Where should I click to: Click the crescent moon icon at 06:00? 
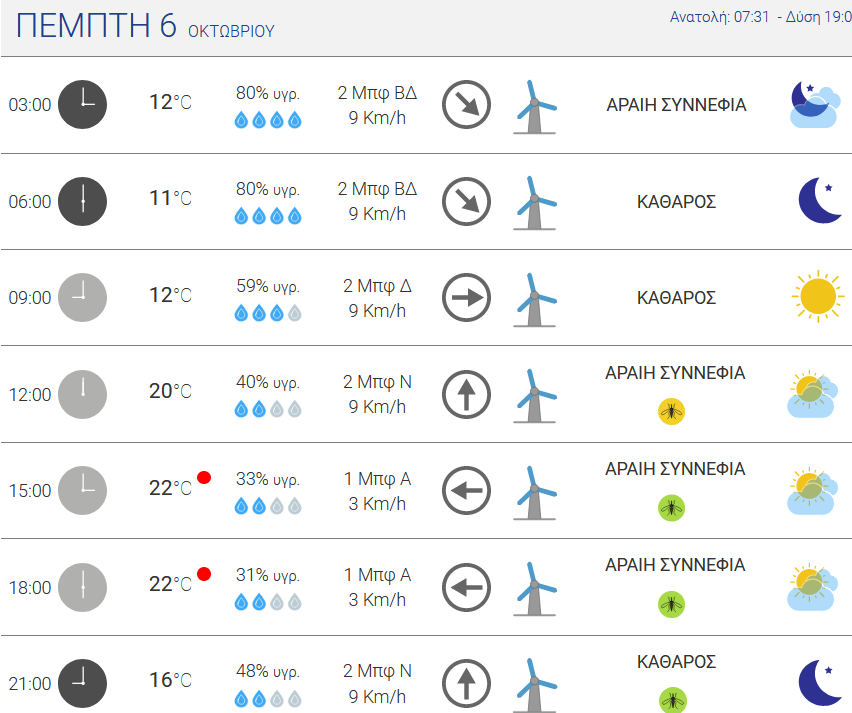pos(820,200)
